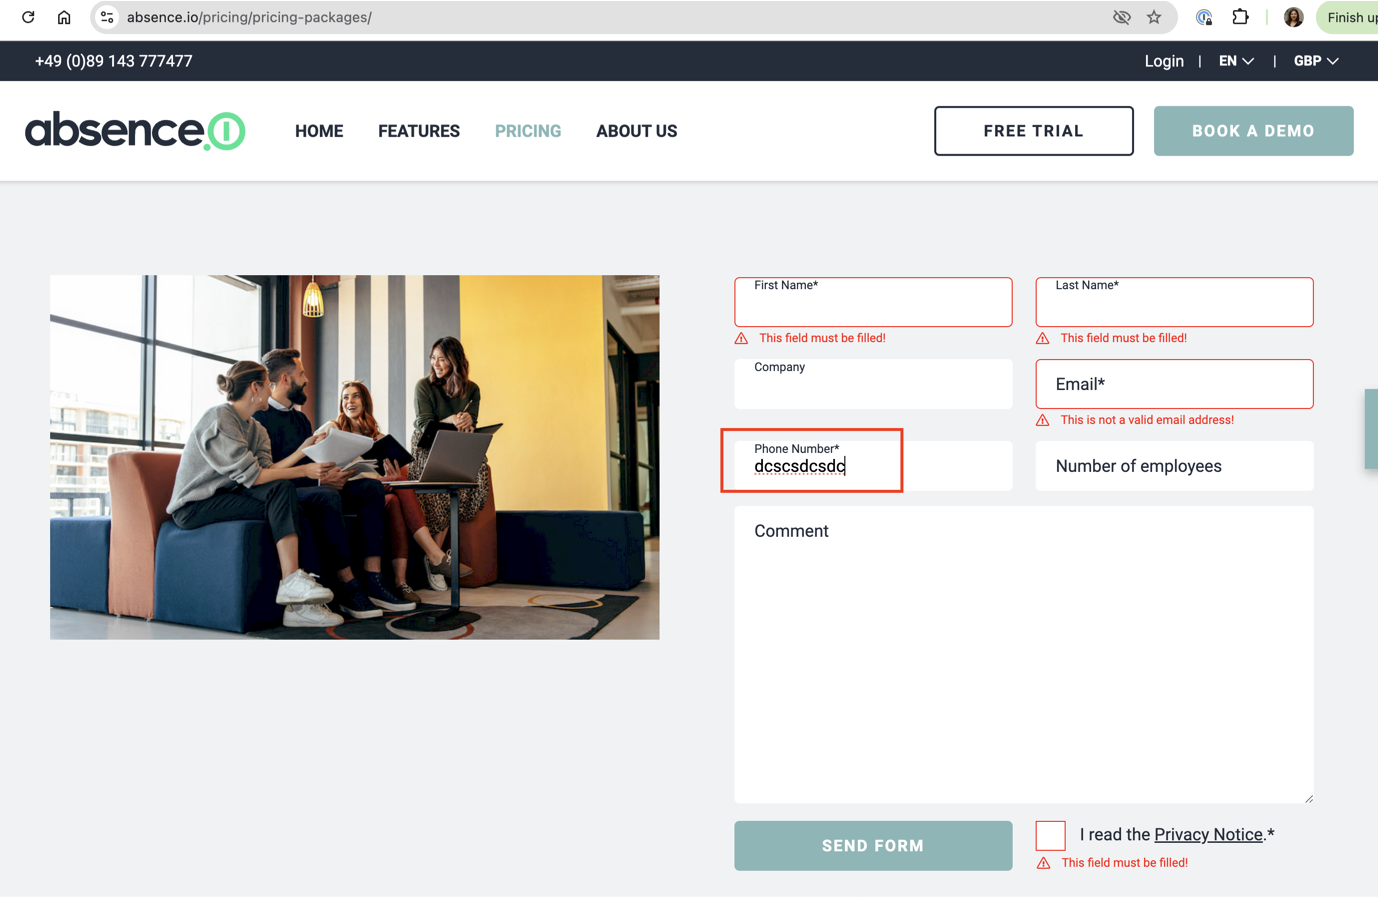Focus the First Name field
Viewport: 1379px width, 897px height.
[x=873, y=302]
